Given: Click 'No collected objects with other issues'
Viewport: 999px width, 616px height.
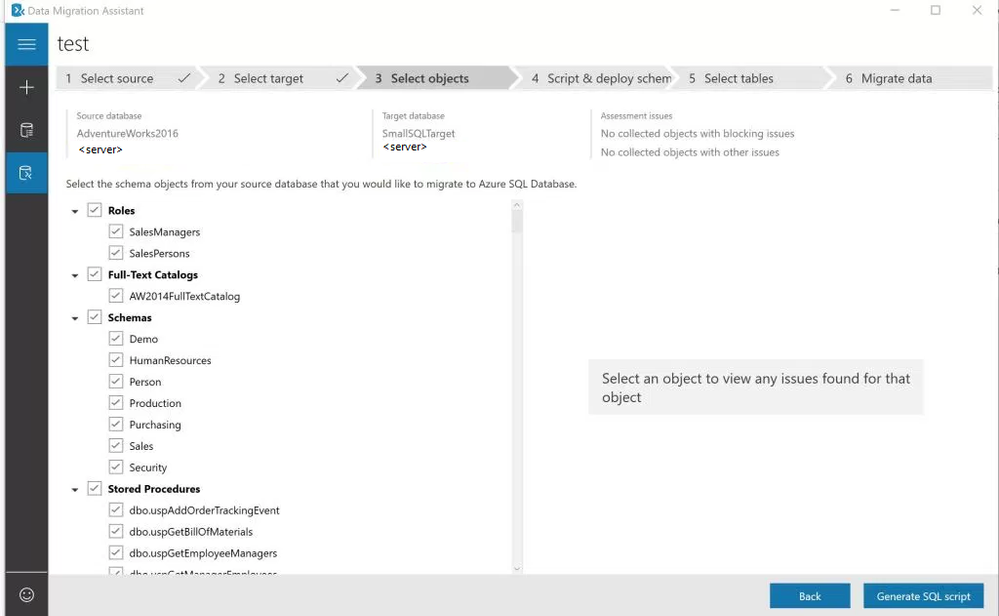Looking at the screenshot, I should point(689,152).
